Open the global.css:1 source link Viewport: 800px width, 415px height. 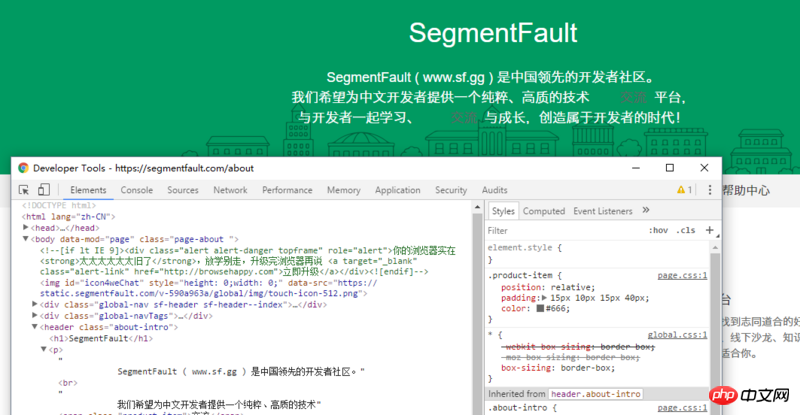click(678, 335)
